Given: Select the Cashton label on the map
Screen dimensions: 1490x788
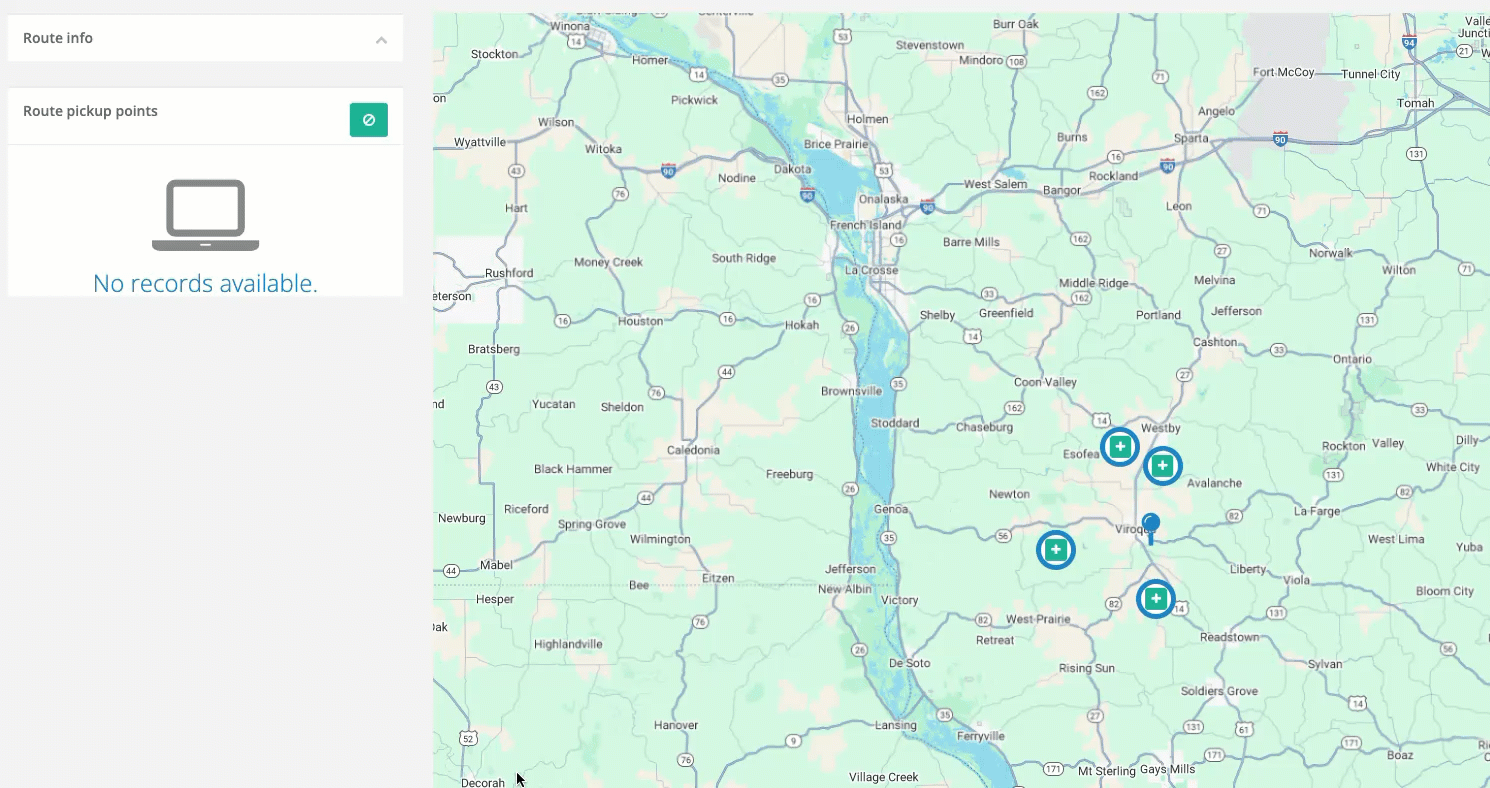Looking at the screenshot, I should tap(1216, 341).
